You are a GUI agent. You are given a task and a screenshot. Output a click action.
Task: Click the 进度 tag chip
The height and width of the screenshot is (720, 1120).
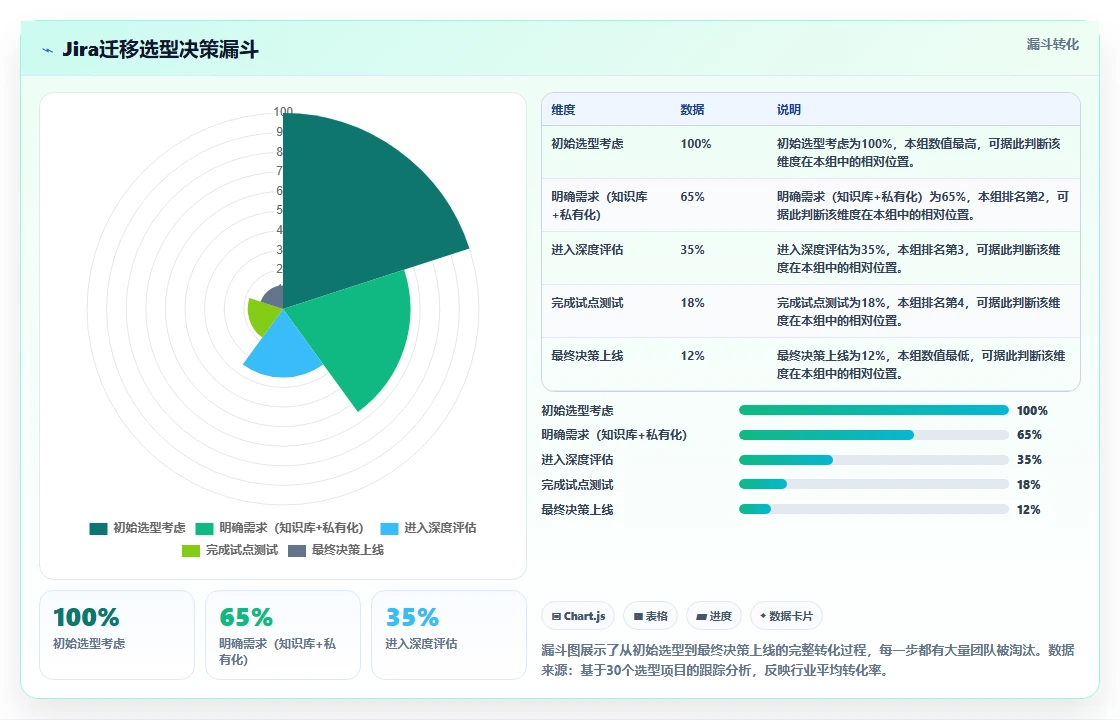(714, 616)
